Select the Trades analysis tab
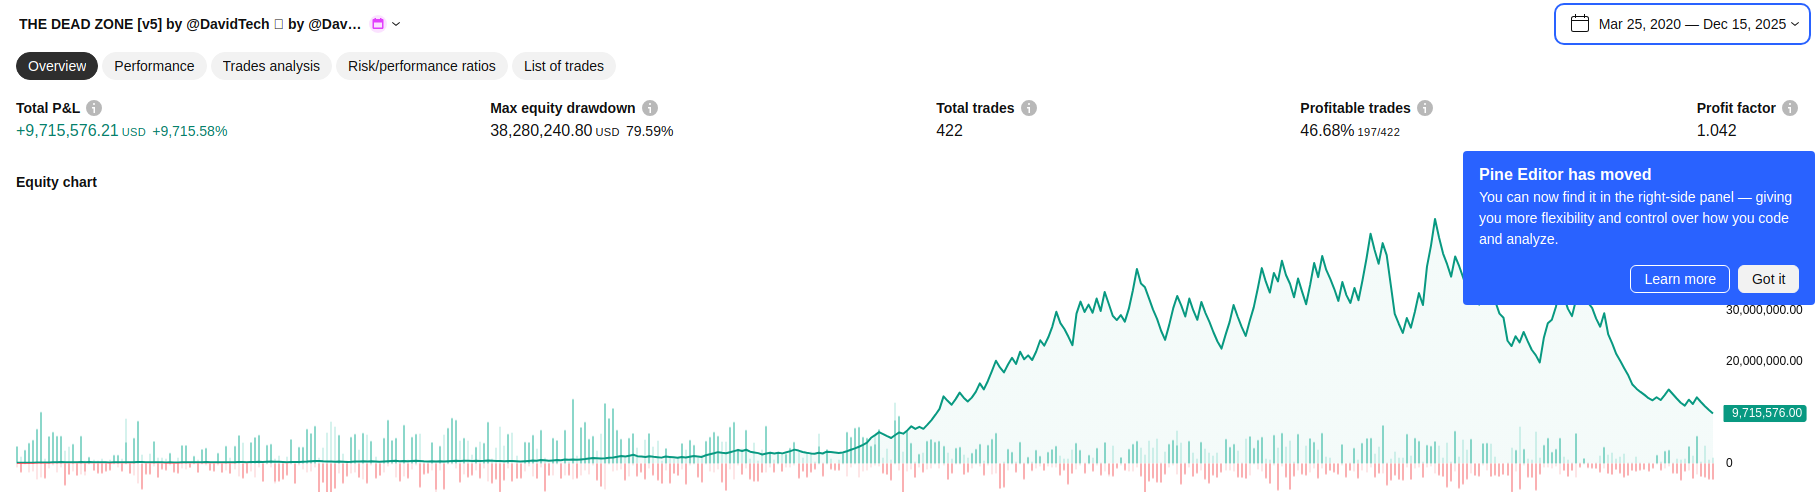The height and width of the screenshot is (492, 1815). coord(271,66)
